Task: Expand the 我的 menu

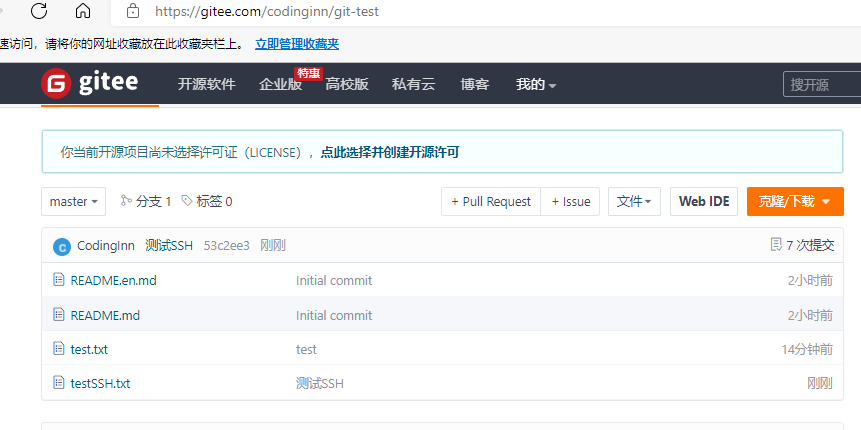Action: [x=536, y=84]
